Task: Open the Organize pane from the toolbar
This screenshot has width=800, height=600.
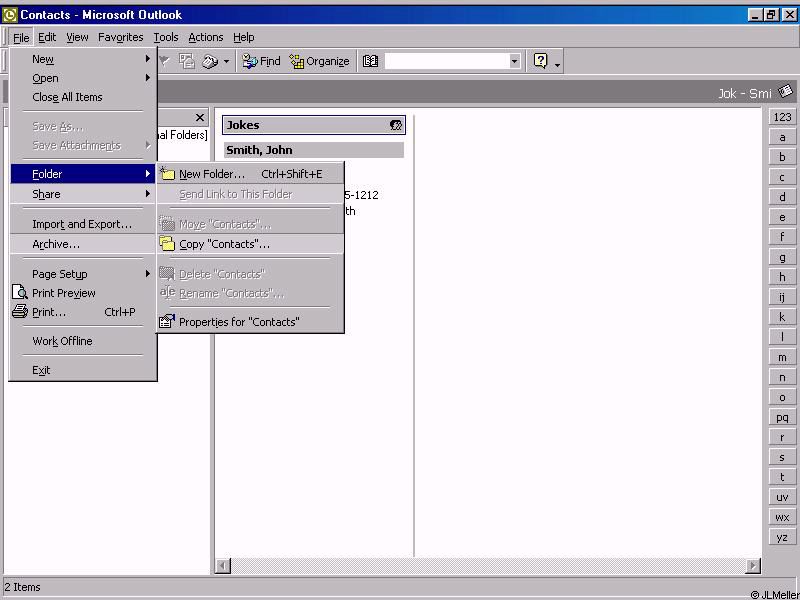Action: [319, 61]
